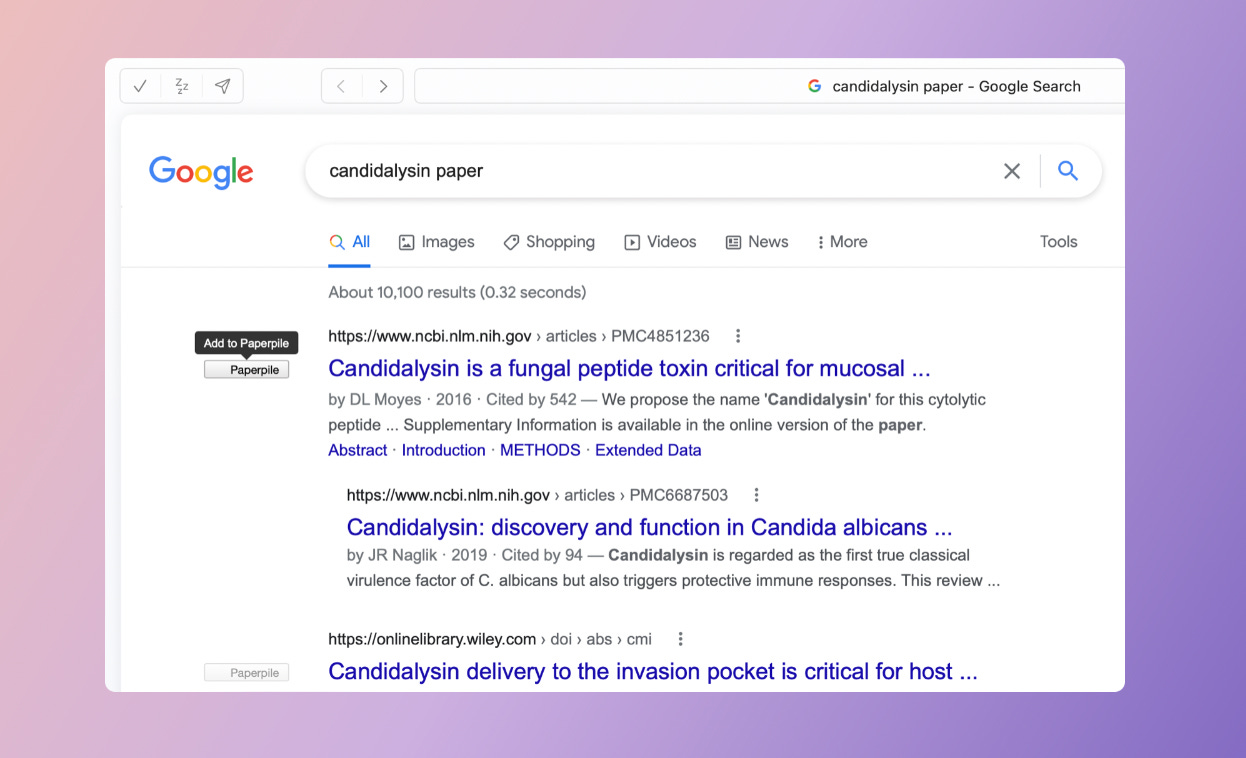Click the blue magnifier search icon
Viewport: 1246px width, 758px height.
click(1068, 171)
